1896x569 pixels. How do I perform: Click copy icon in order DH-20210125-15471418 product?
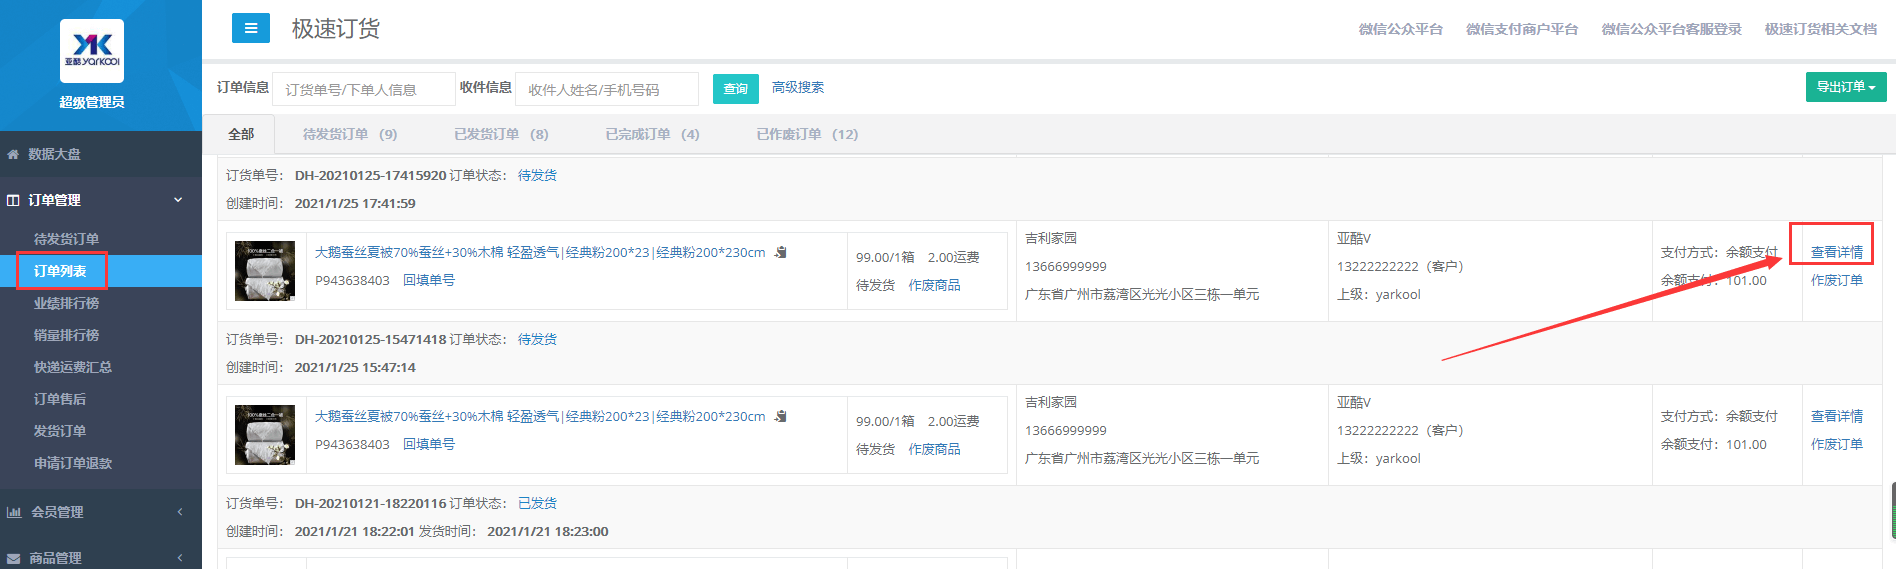[781, 416]
